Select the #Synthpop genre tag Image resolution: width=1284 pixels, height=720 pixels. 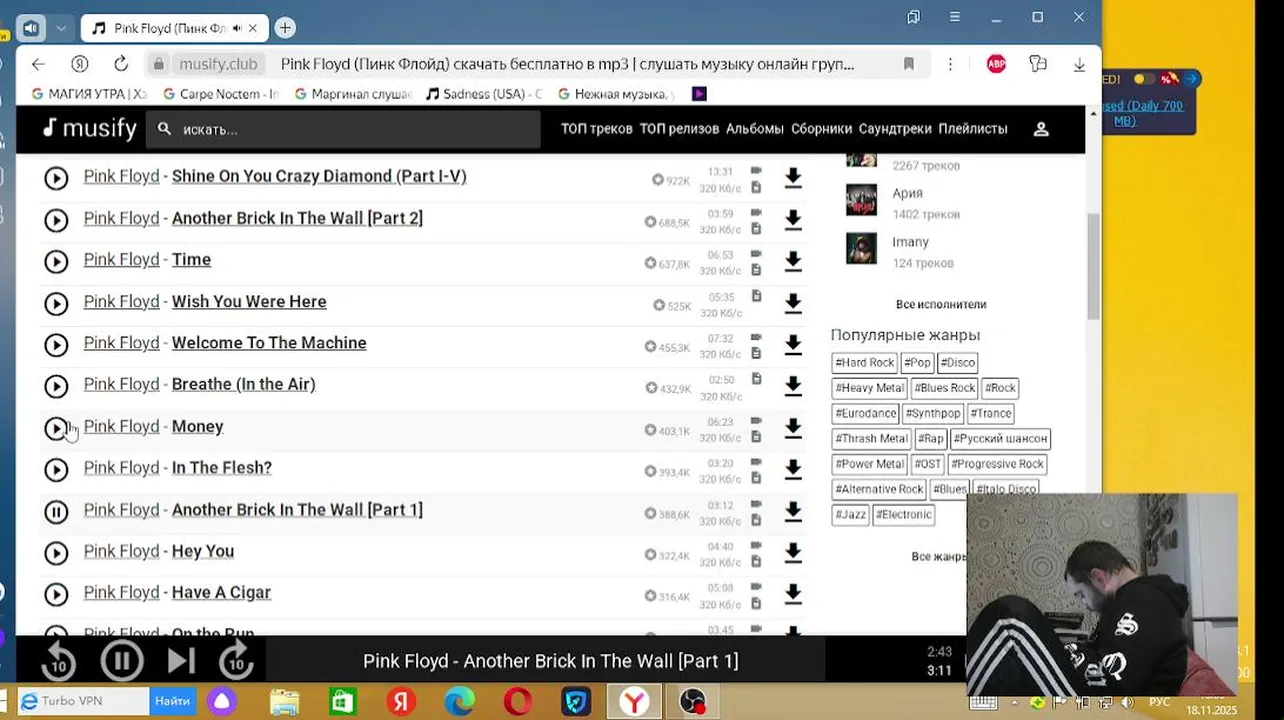pyautogui.click(x=933, y=413)
